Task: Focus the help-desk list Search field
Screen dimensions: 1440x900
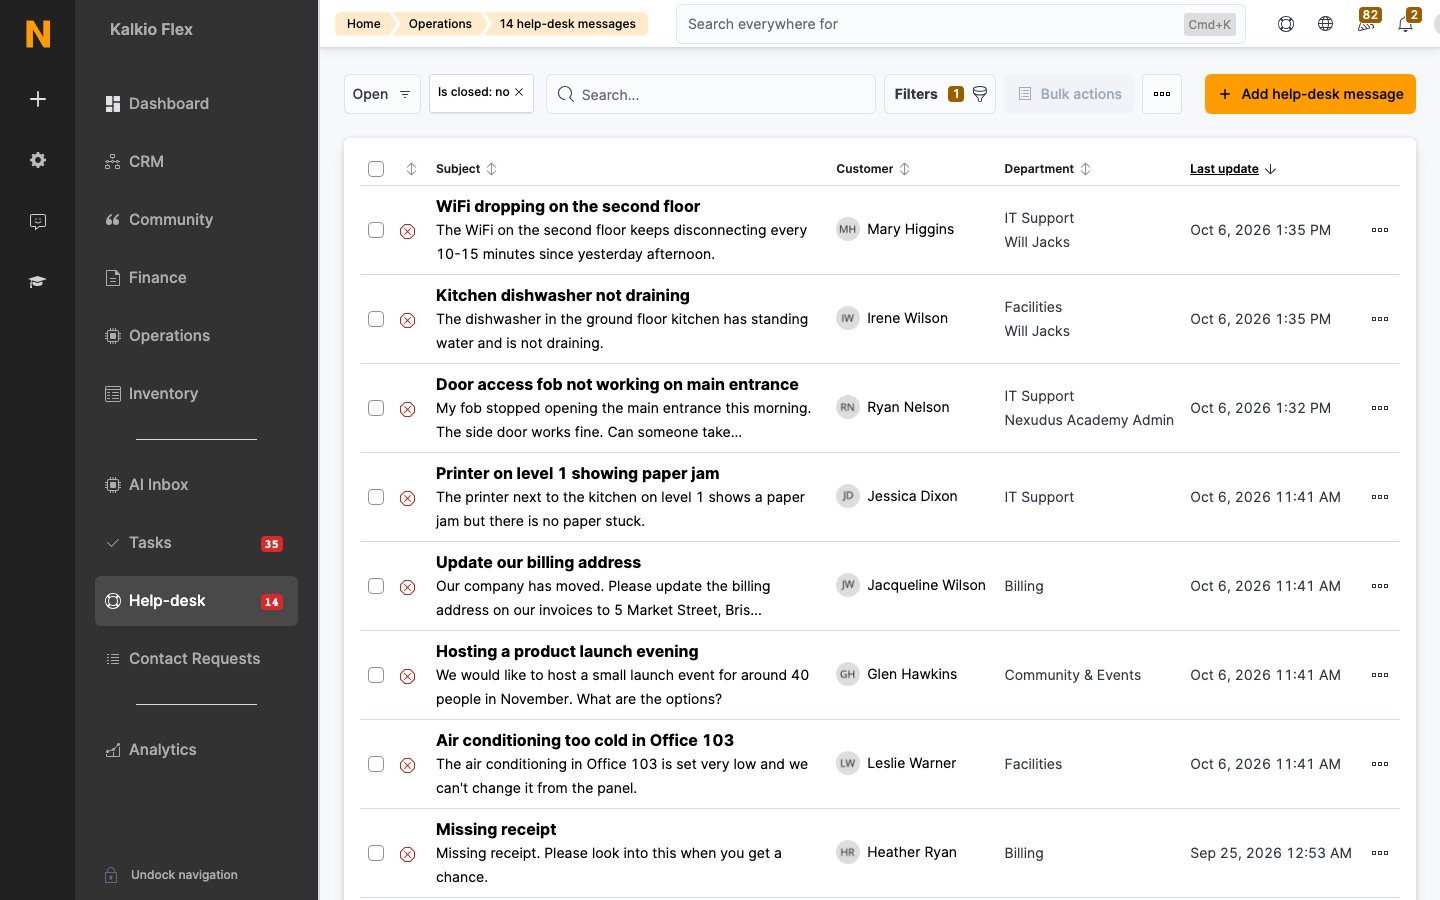Action: click(711, 94)
